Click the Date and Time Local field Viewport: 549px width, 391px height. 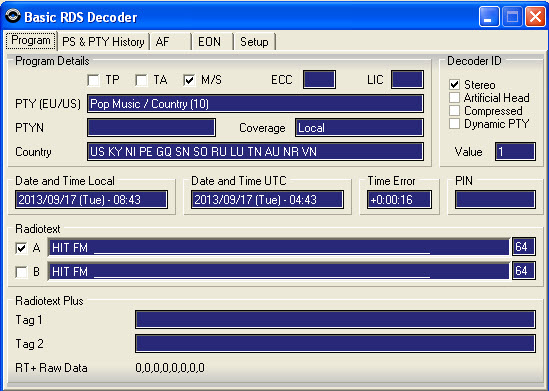(91, 200)
